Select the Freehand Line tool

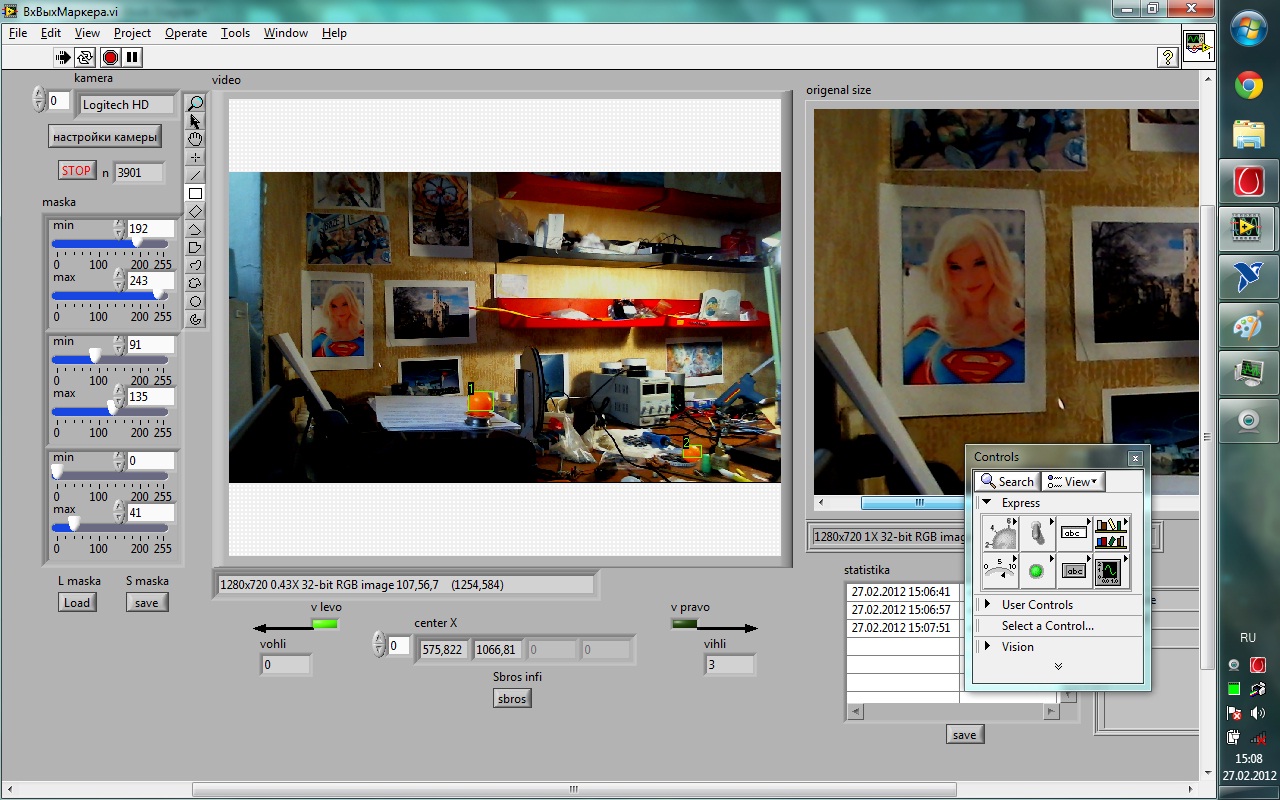point(196,265)
